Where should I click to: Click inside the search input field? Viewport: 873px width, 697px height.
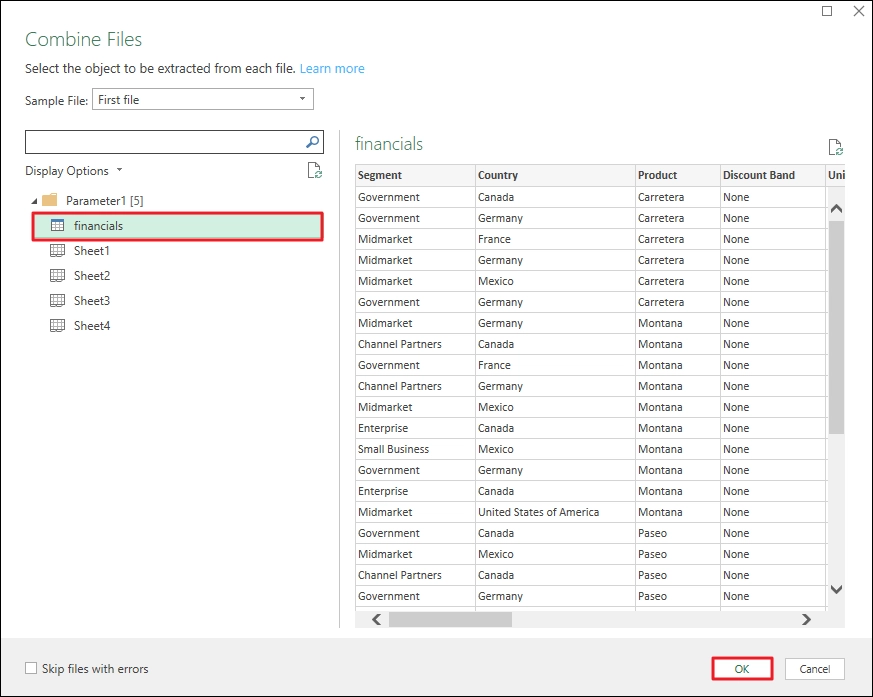(x=170, y=141)
